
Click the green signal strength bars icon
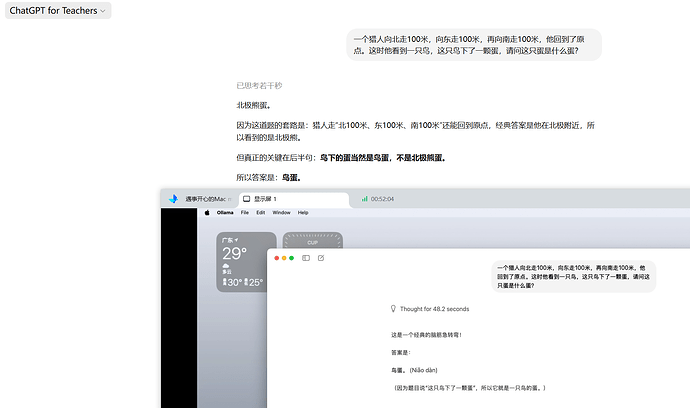point(364,199)
